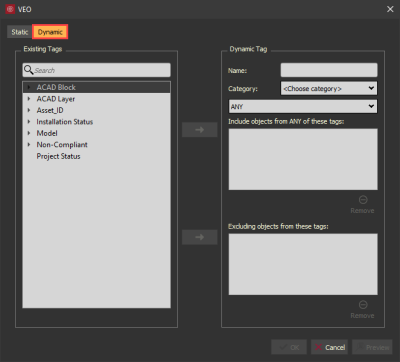
Task: Select the Project Status tag item
Action: pyautogui.click(x=58, y=156)
